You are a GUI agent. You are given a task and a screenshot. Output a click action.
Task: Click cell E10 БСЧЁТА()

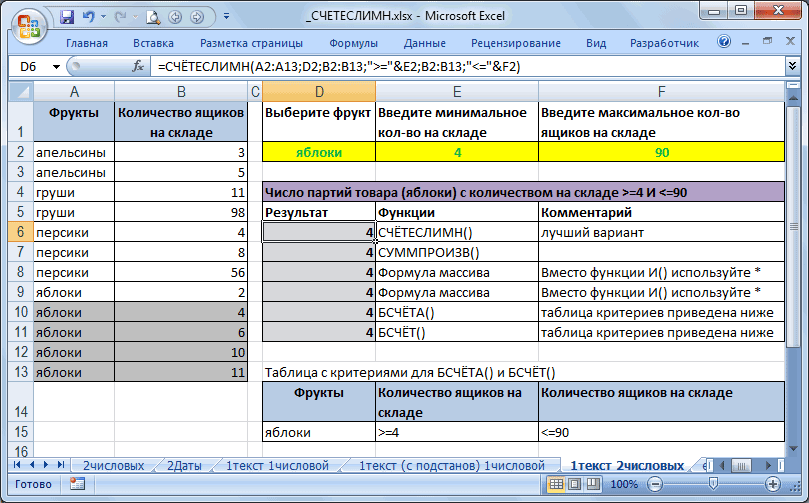[x=457, y=312]
